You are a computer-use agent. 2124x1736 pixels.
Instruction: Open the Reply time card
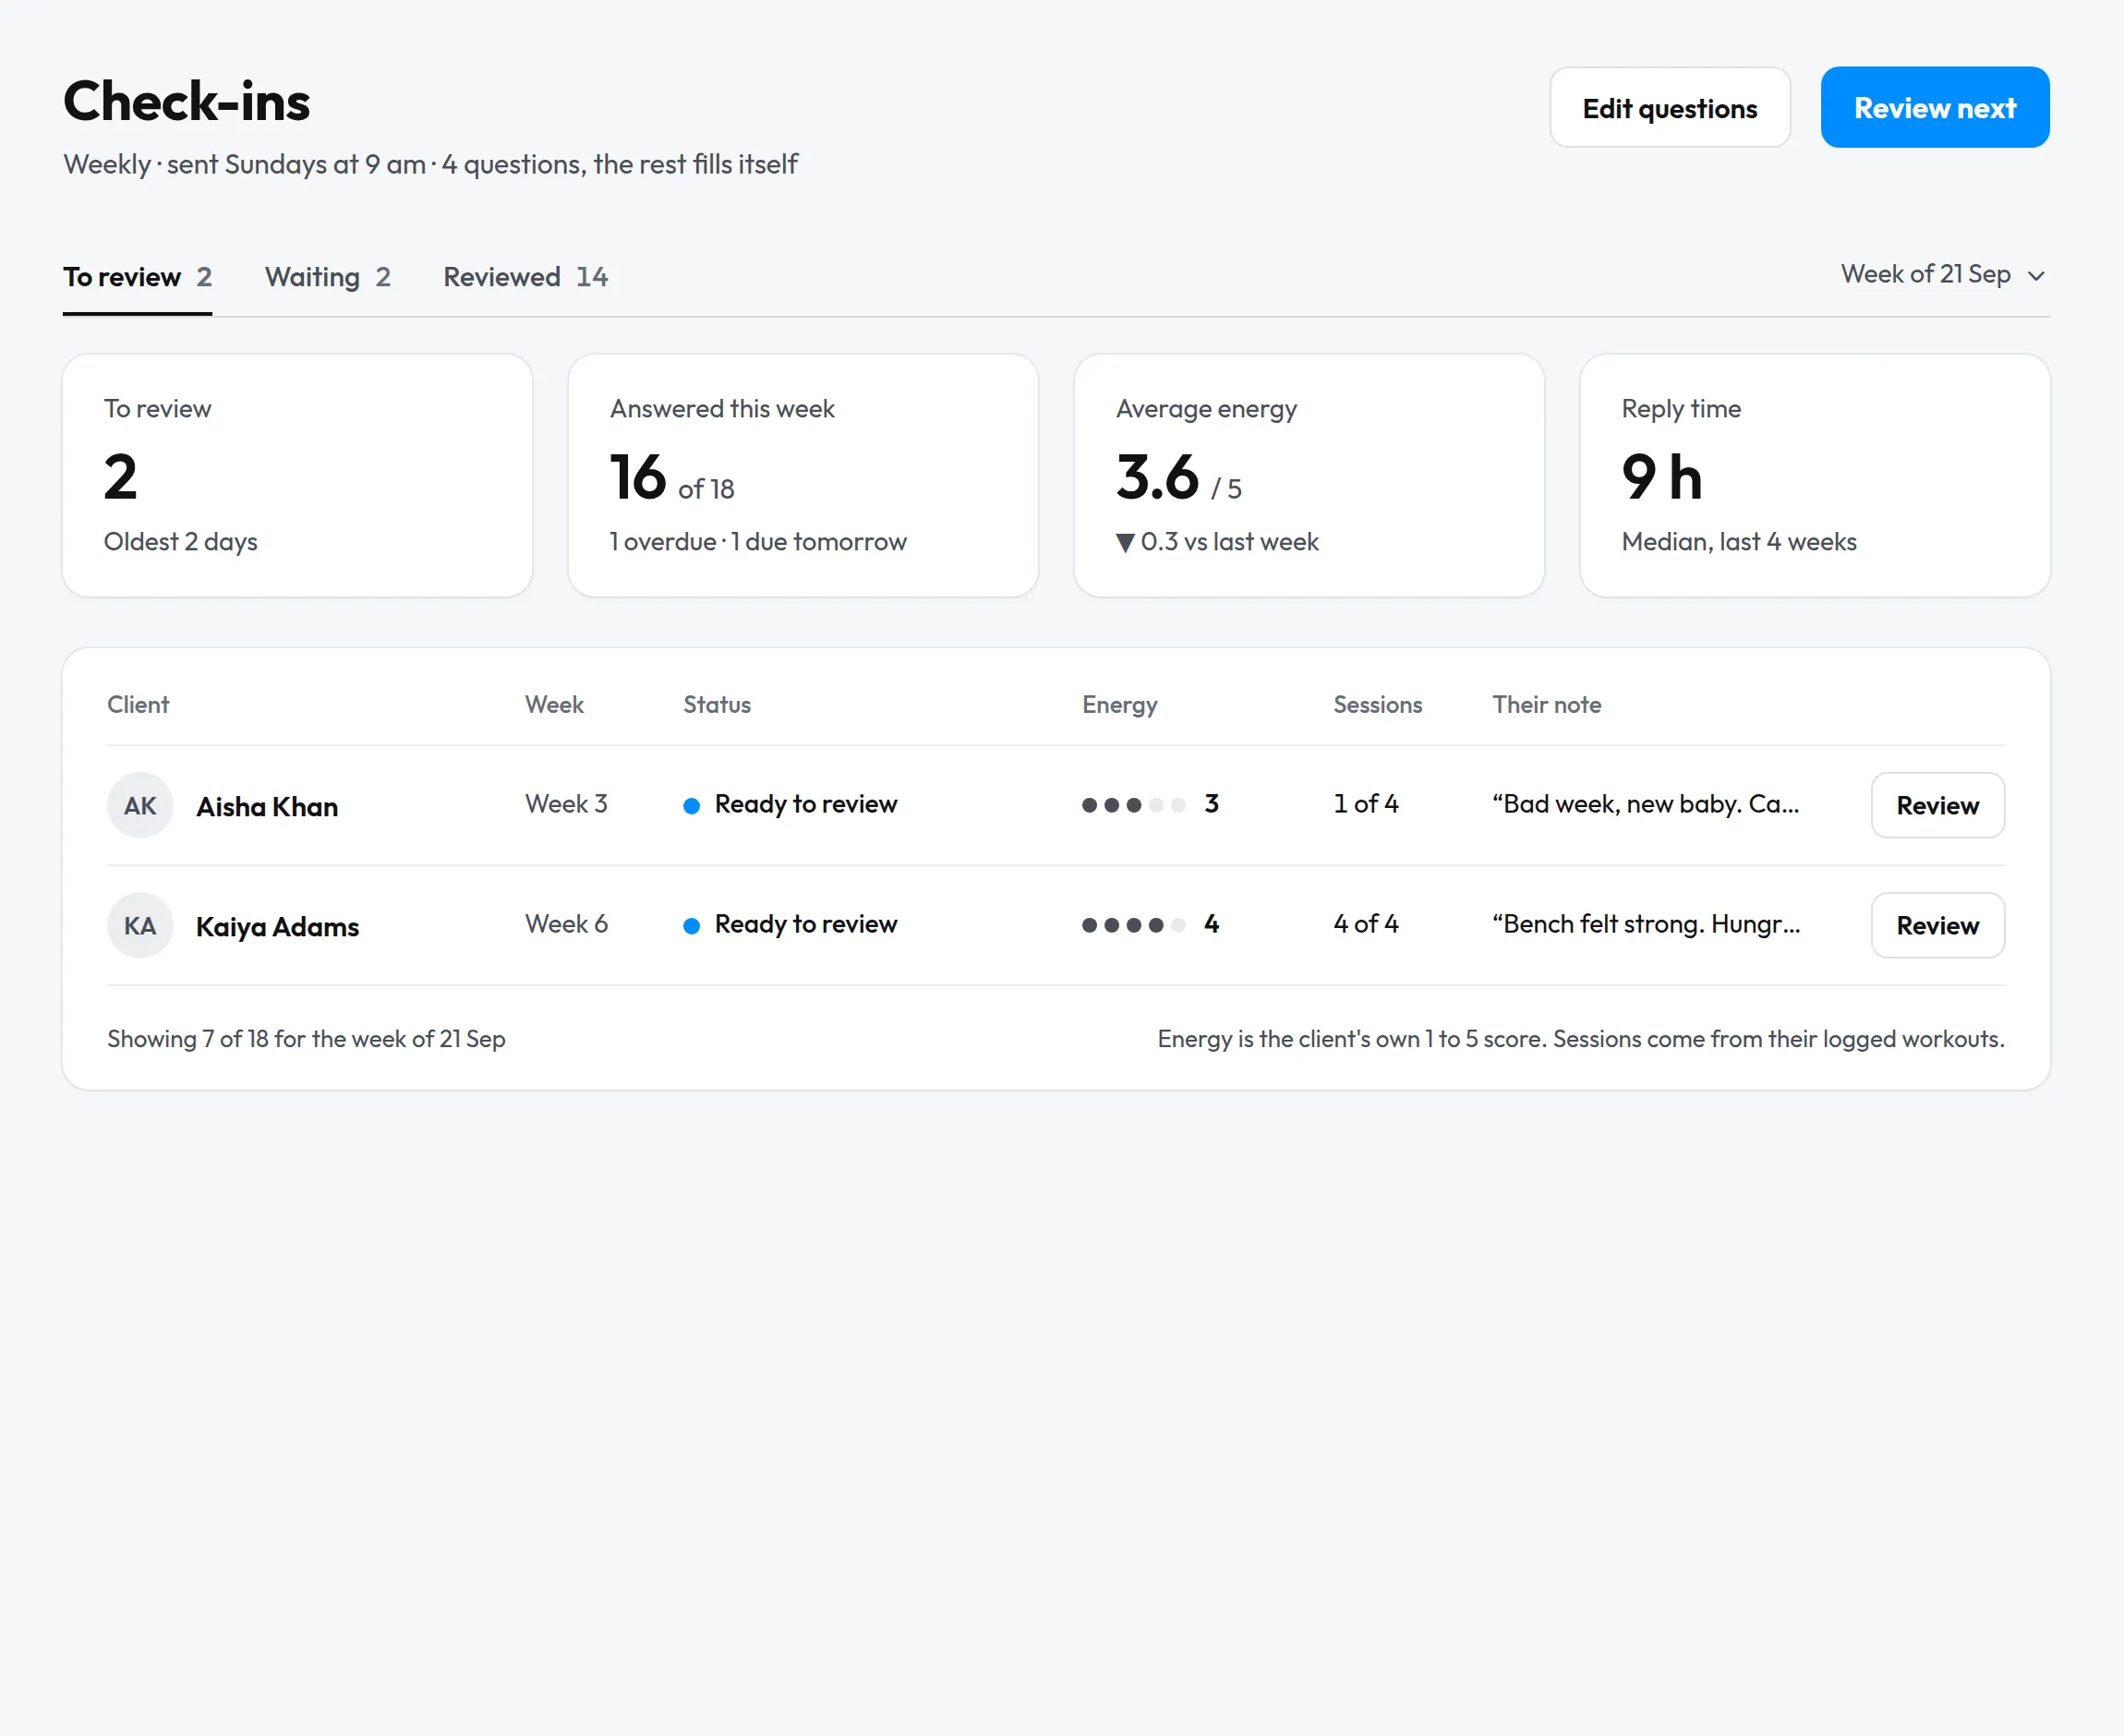pyautogui.click(x=1815, y=475)
